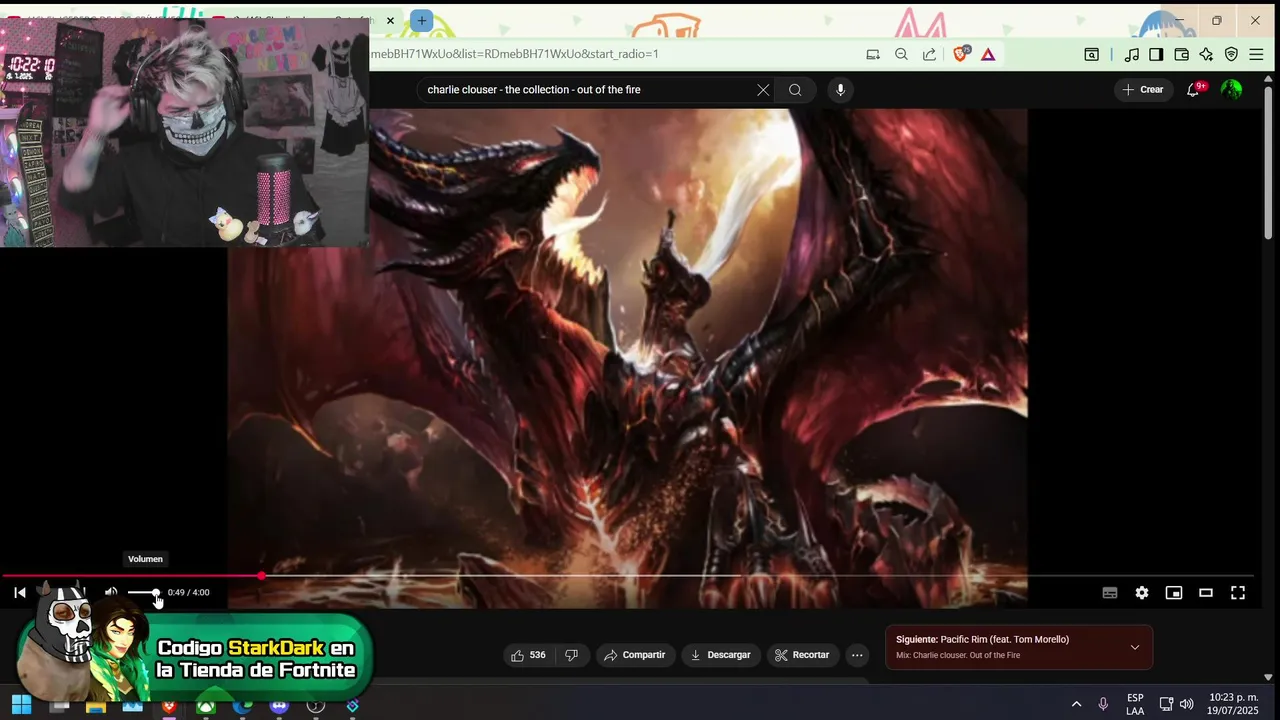Open the taskbar sound volume icon

[x=1187, y=705]
